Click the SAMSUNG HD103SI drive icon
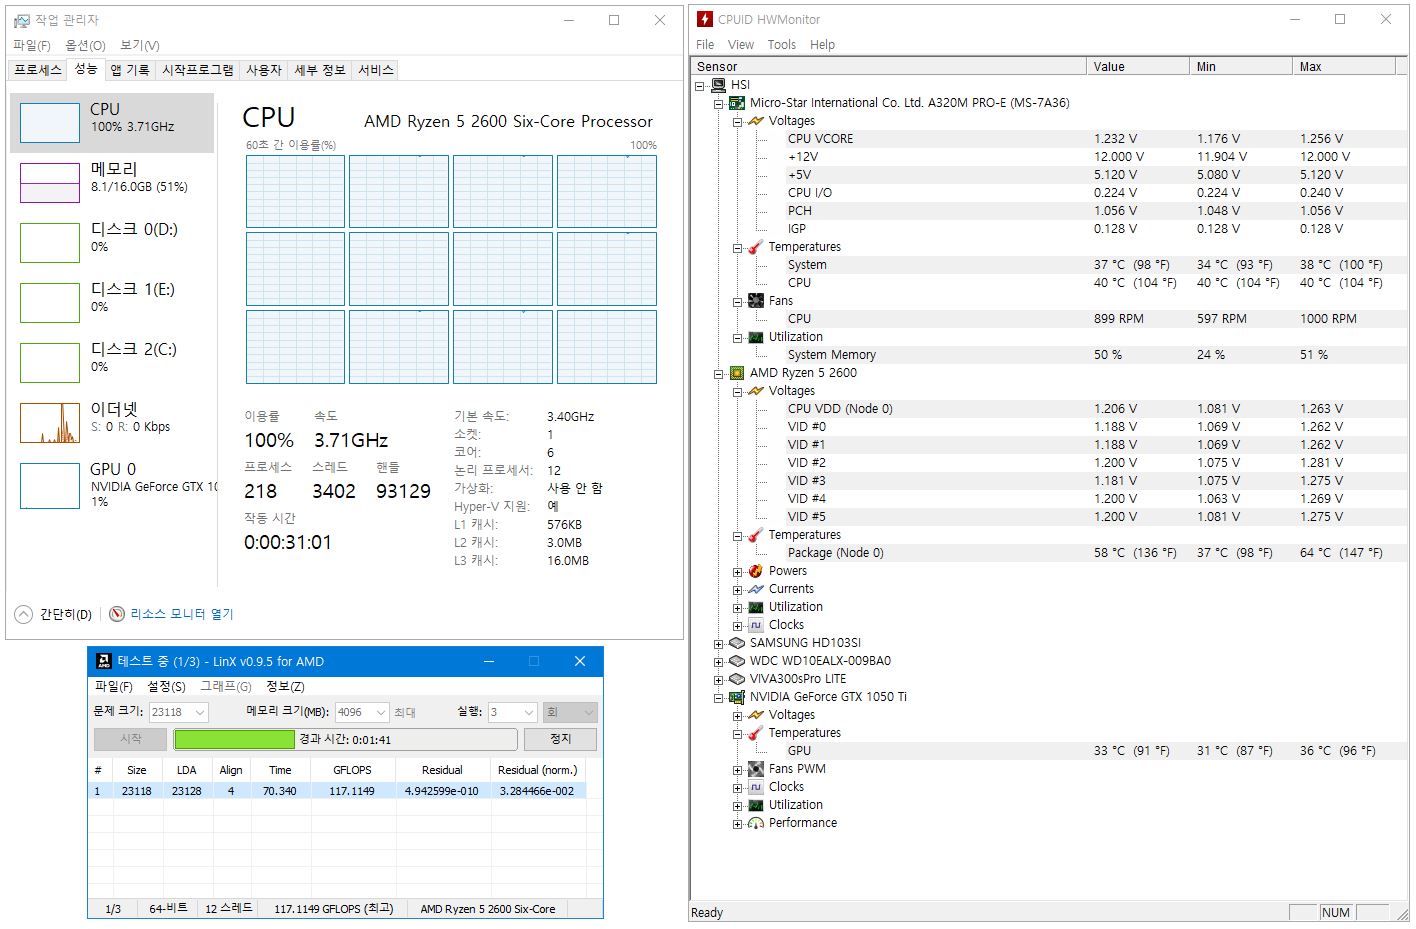1416x929 pixels. pos(737,643)
